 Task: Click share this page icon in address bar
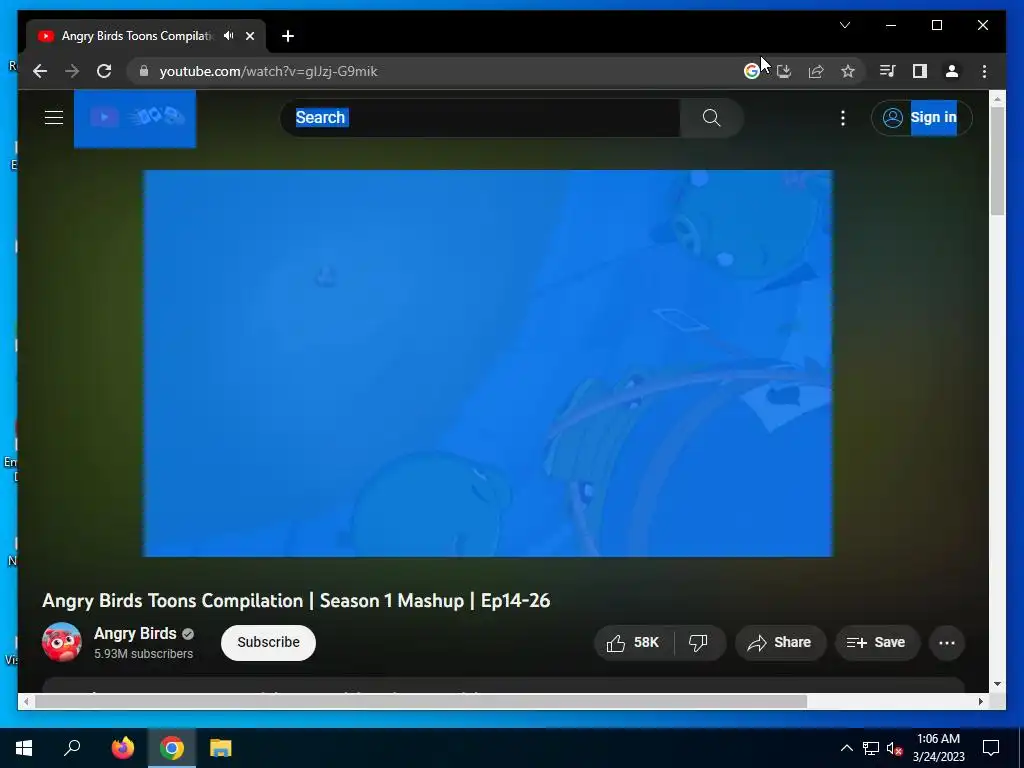tap(816, 71)
